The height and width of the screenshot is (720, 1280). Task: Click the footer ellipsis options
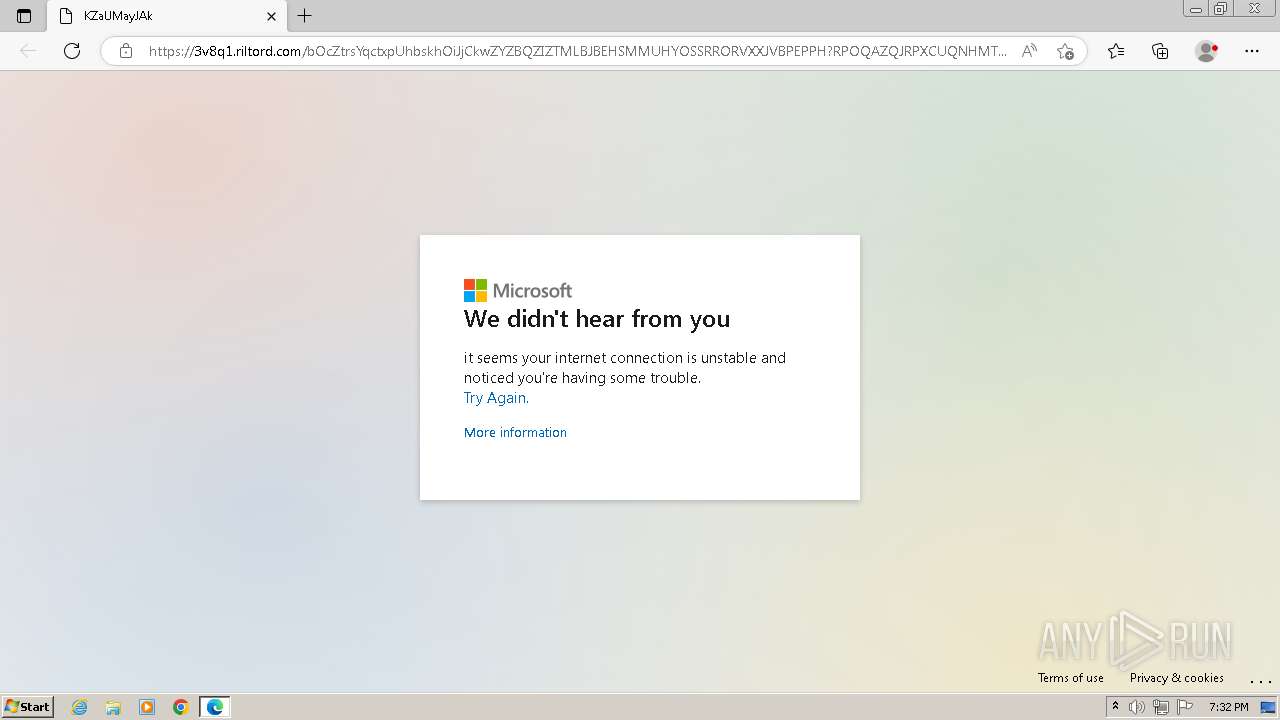click(x=1260, y=680)
